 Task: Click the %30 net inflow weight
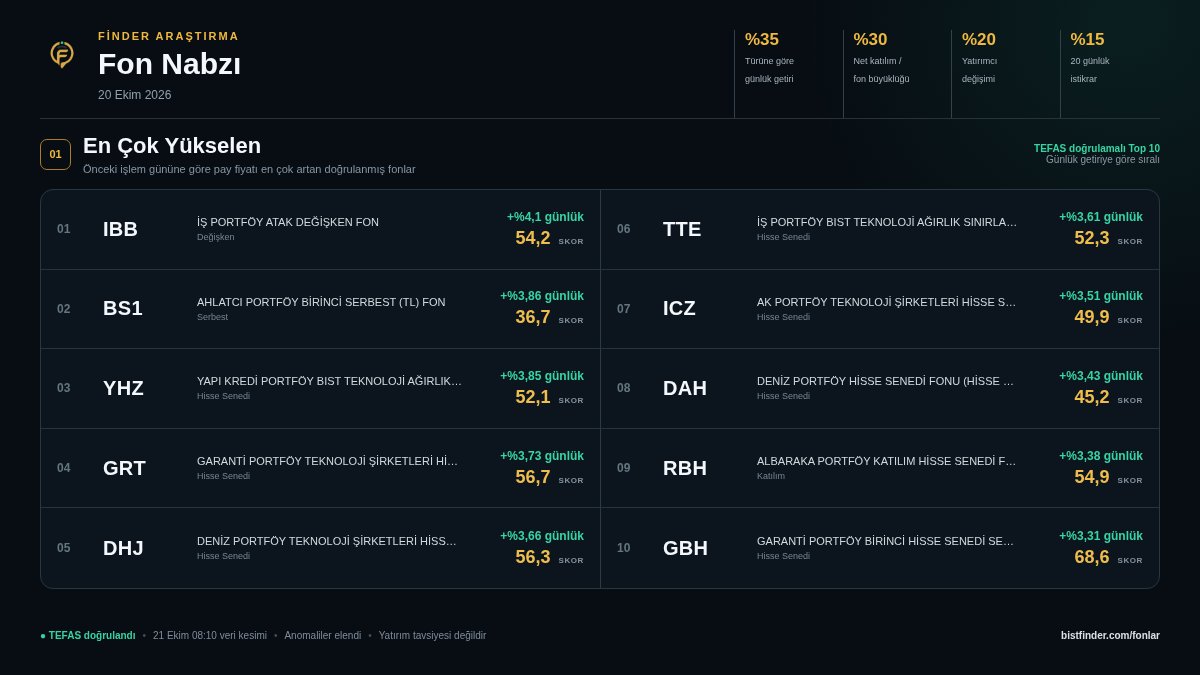[x=870, y=40]
